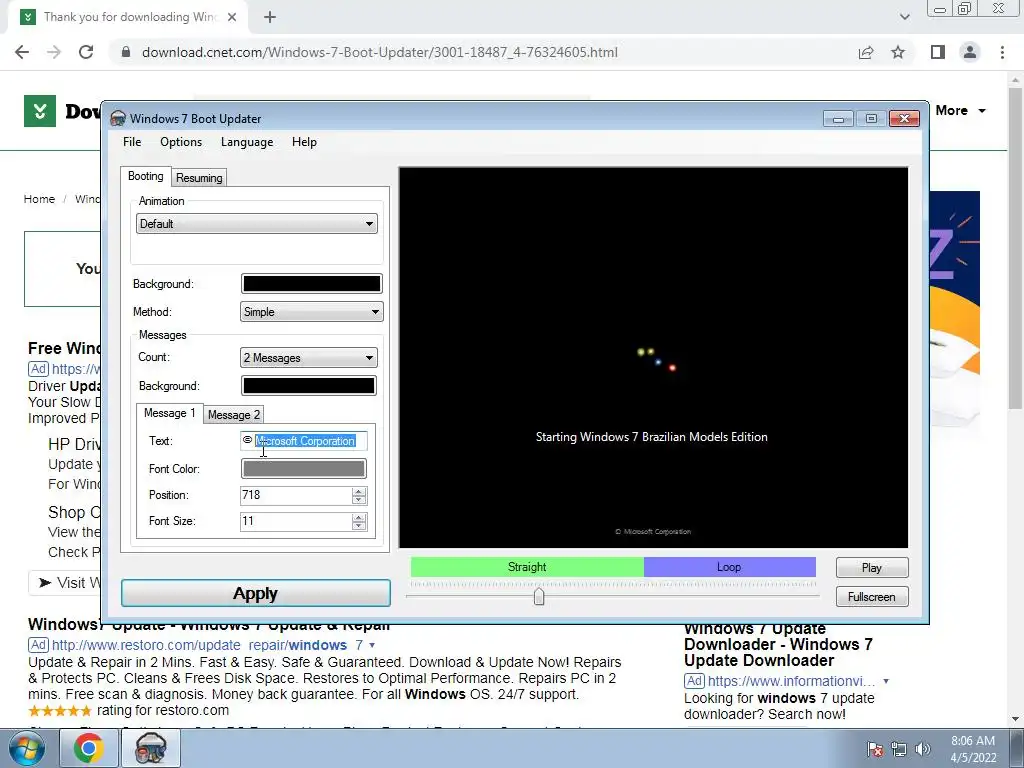Screen dimensions: 1024x768
Task: Click the Fullscreen button
Action: click(x=872, y=597)
